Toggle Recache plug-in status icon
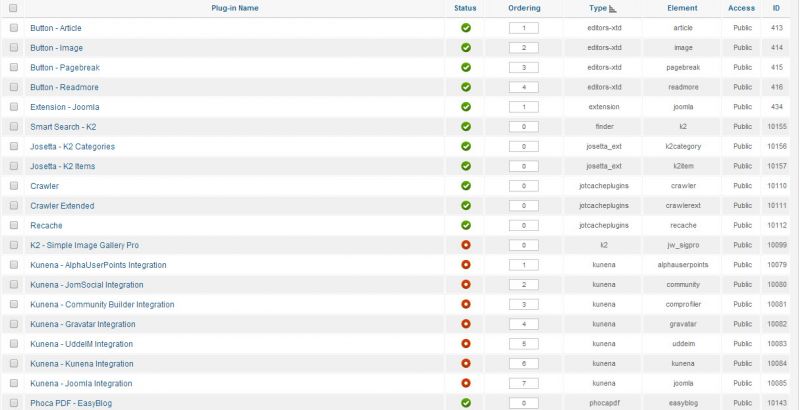Viewport: 800px width, 410px height. click(465, 225)
